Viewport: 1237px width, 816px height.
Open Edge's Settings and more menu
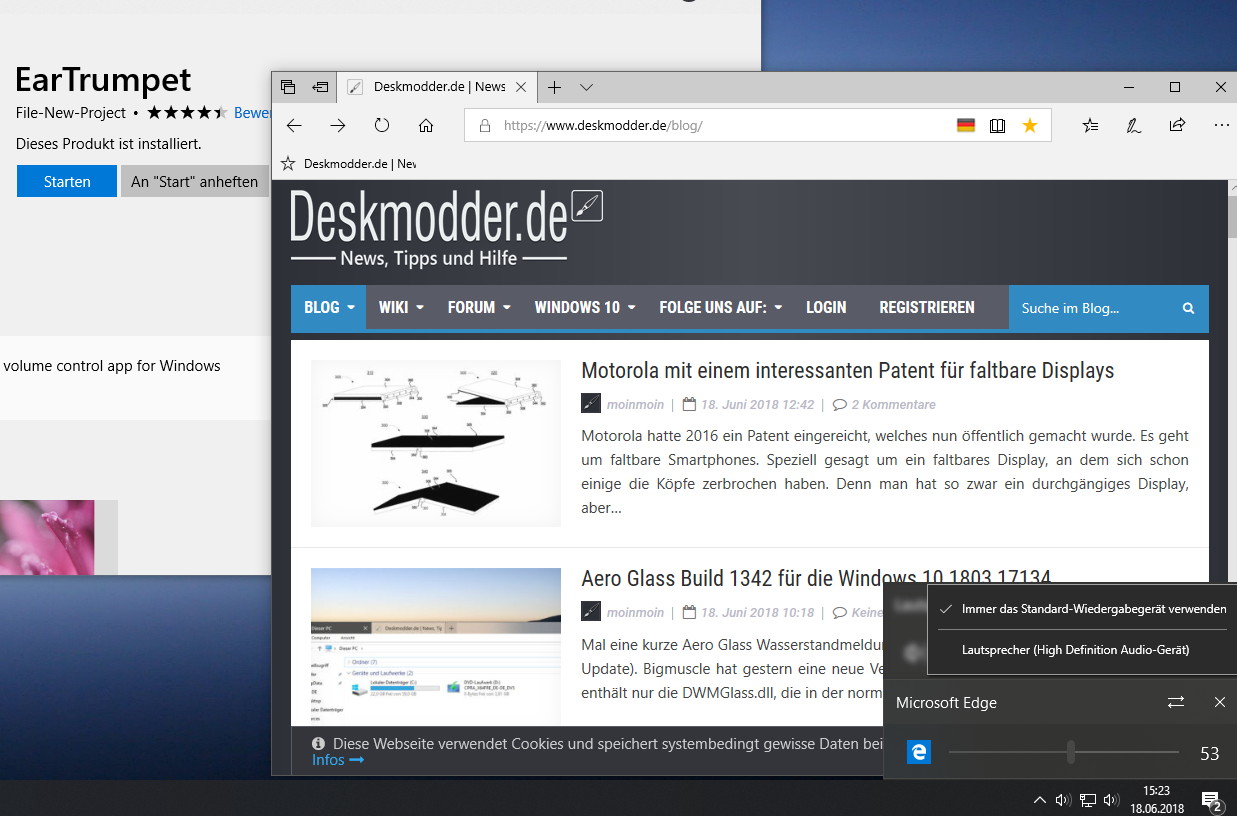1221,125
